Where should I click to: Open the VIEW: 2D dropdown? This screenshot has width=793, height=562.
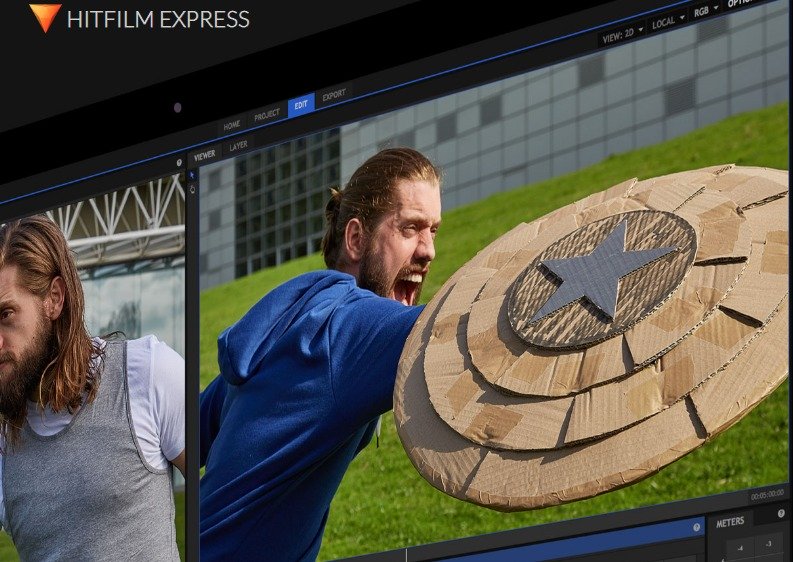point(622,34)
